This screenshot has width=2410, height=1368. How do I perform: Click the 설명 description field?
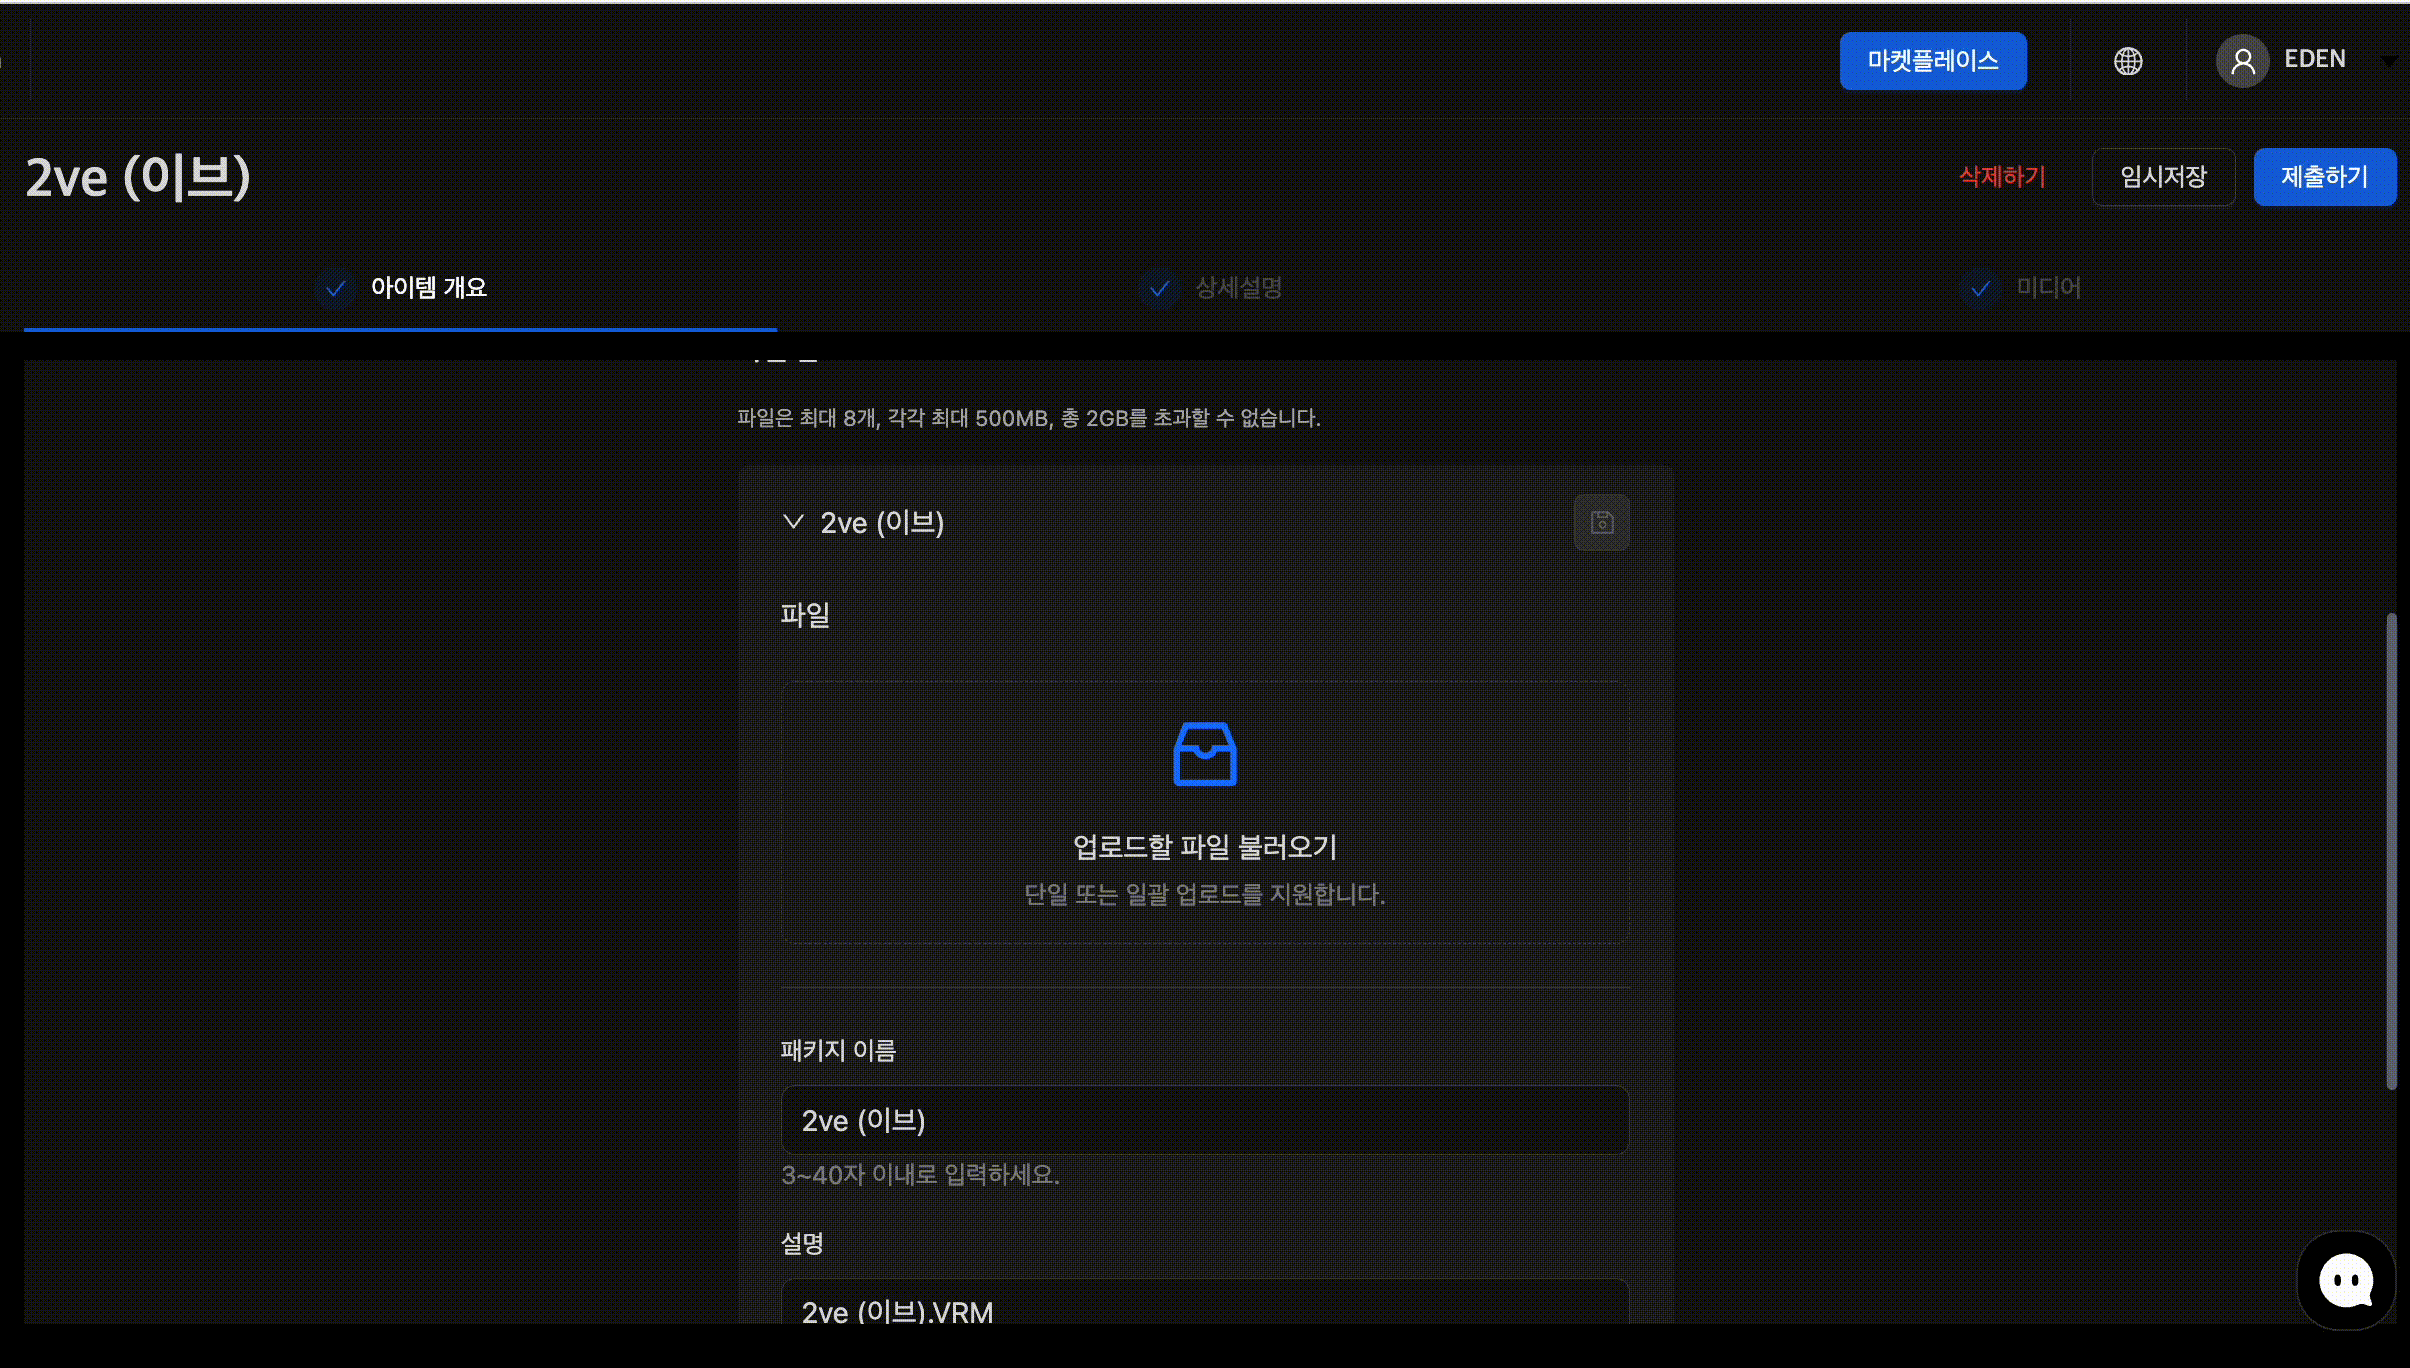[x=1204, y=1305]
